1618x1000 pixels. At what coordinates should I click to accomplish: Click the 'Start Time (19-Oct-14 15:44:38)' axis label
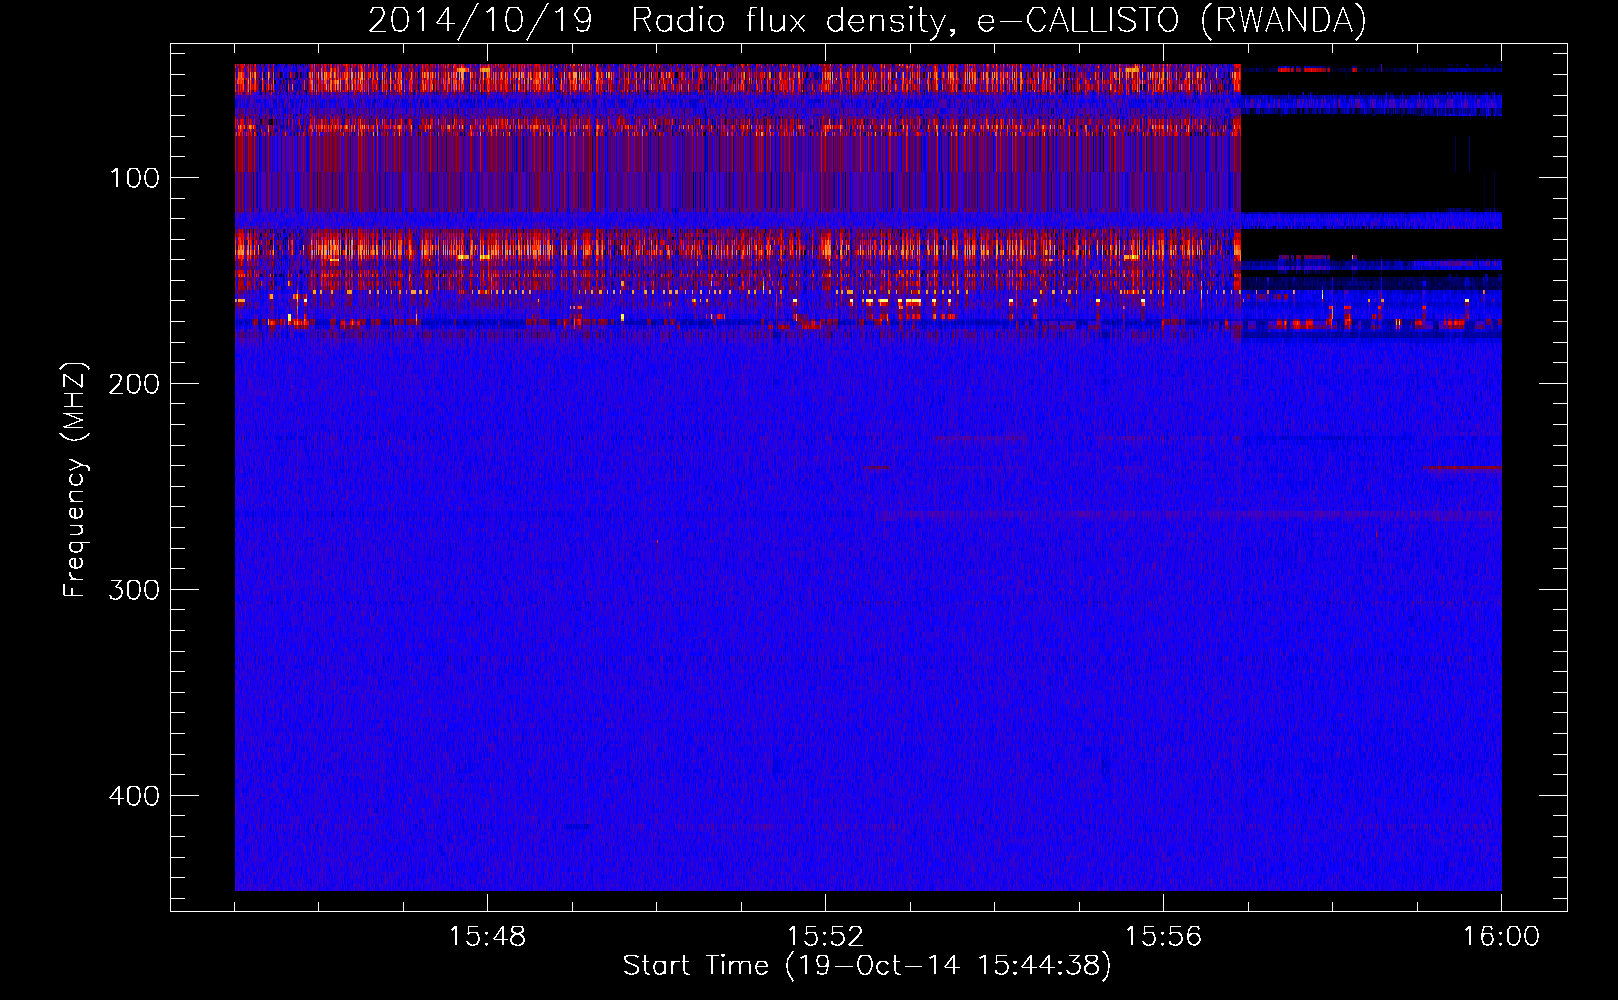(867, 966)
